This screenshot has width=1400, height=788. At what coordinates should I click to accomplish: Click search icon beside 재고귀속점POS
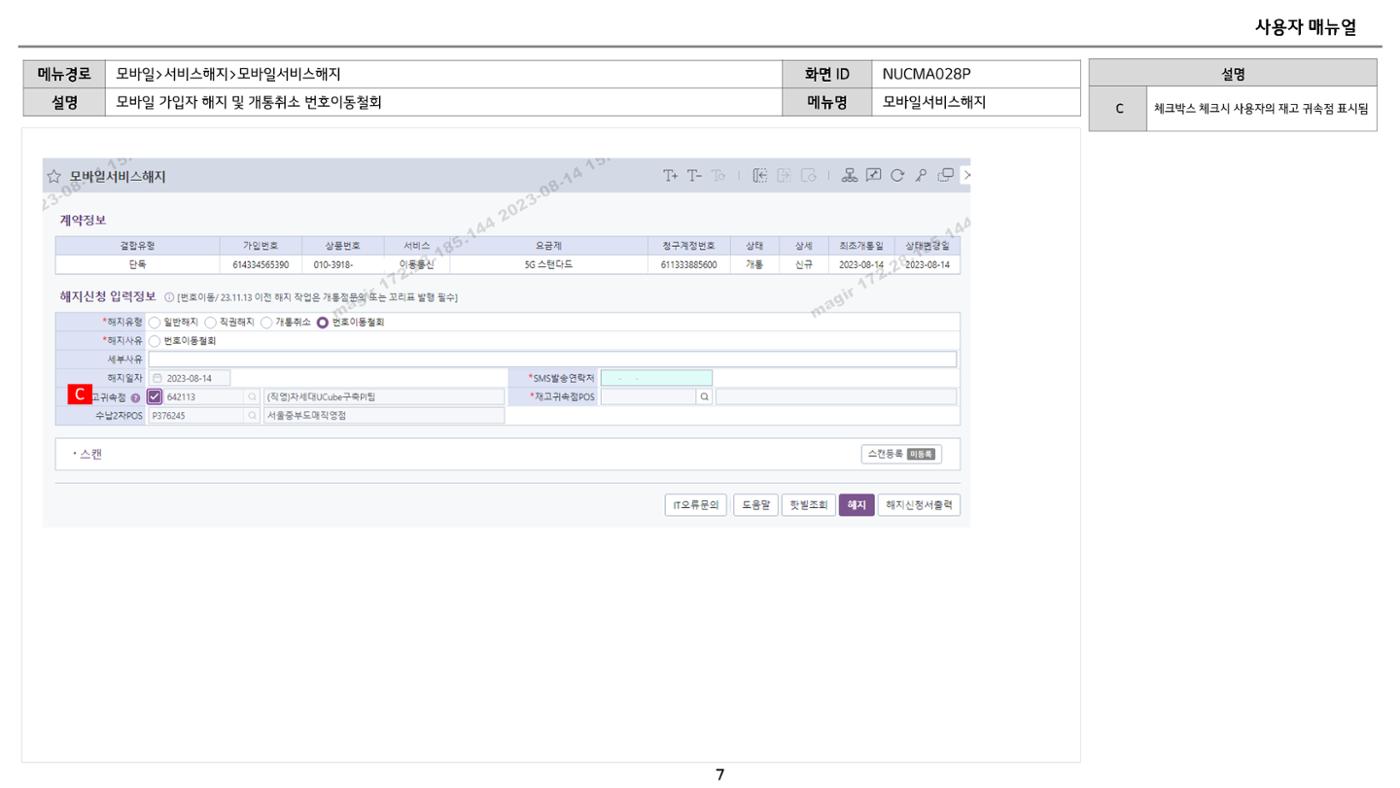click(x=704, y=397)
